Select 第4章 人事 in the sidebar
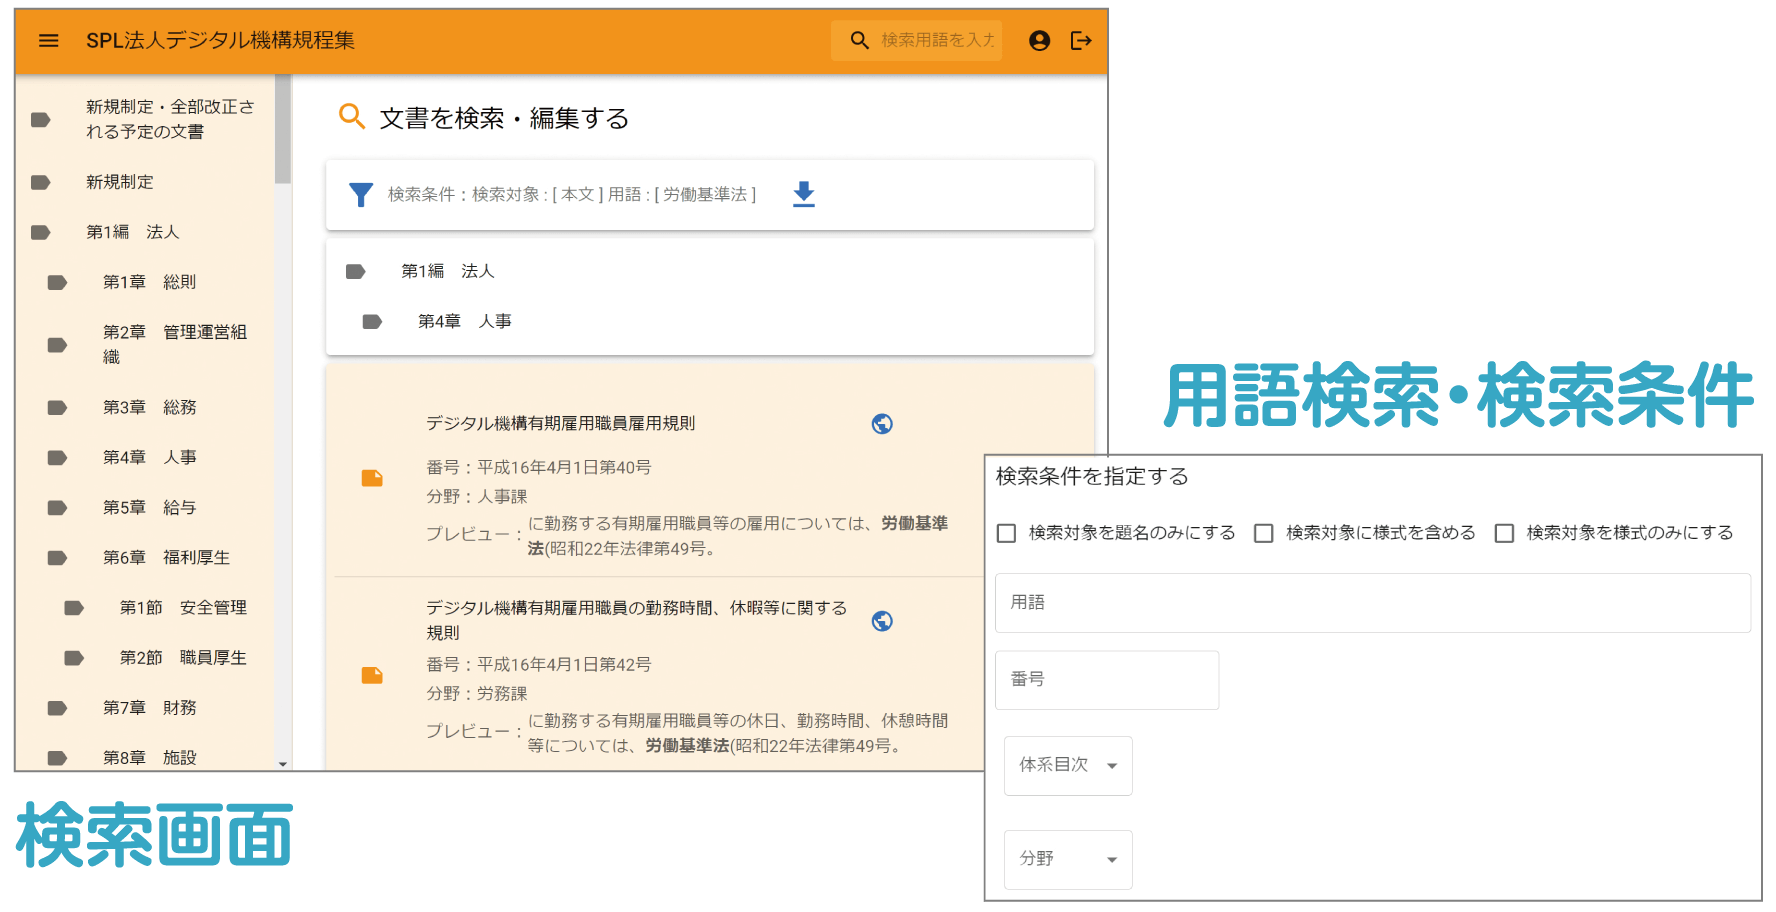The height and width of the screenshot is (912, 1776). 150,458
